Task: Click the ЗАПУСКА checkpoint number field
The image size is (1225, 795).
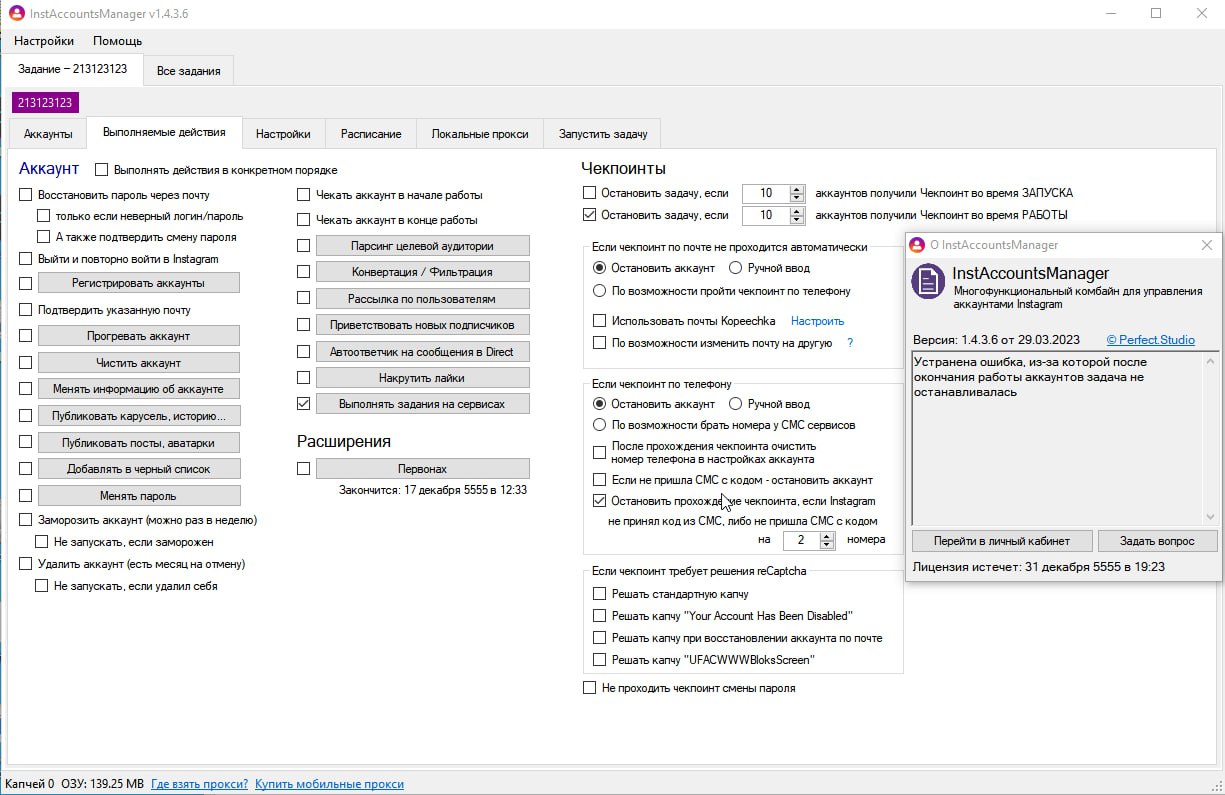Action: pos(766,193)
